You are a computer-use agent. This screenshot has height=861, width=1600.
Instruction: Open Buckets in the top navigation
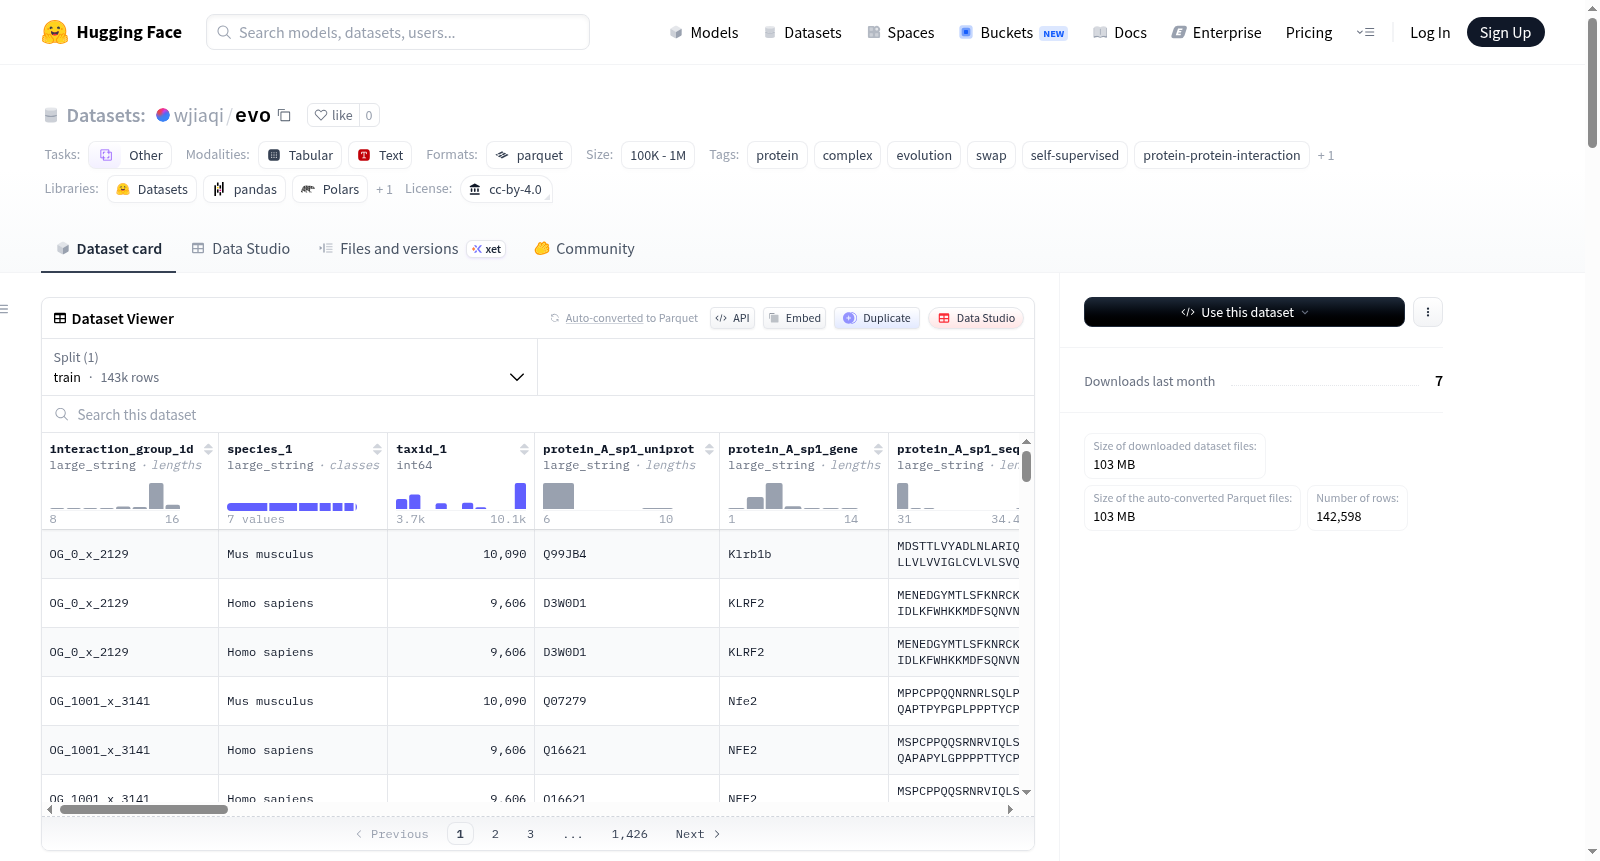tap(1013, 32)
